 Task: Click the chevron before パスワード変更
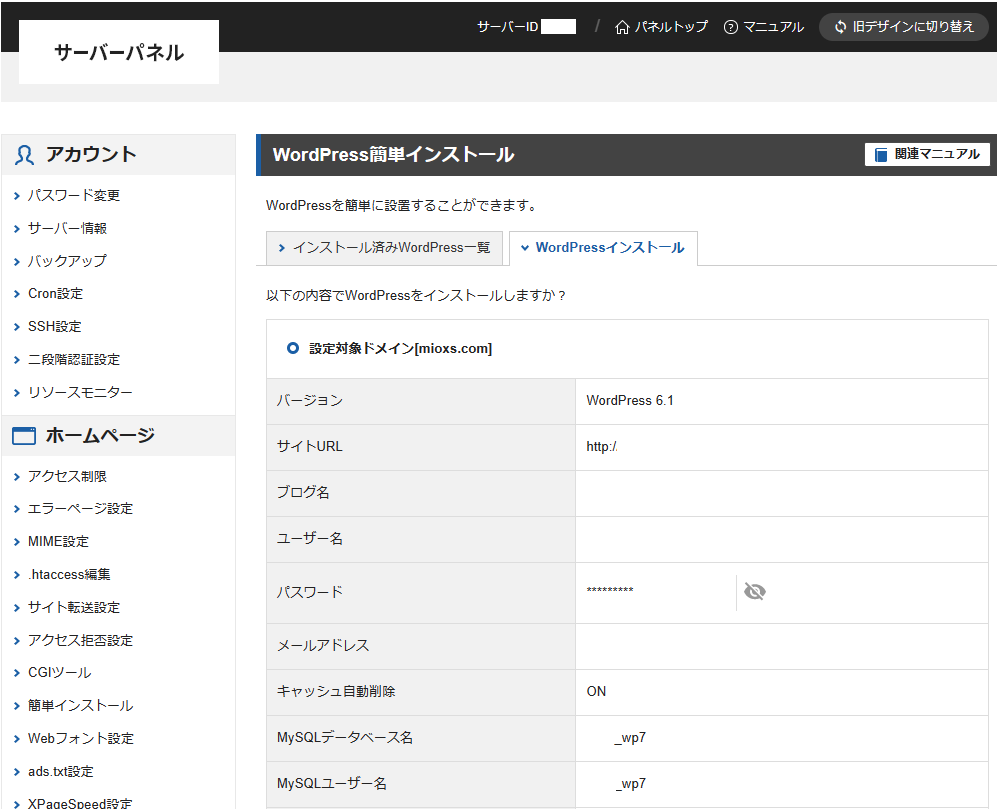tap(17, 196)
